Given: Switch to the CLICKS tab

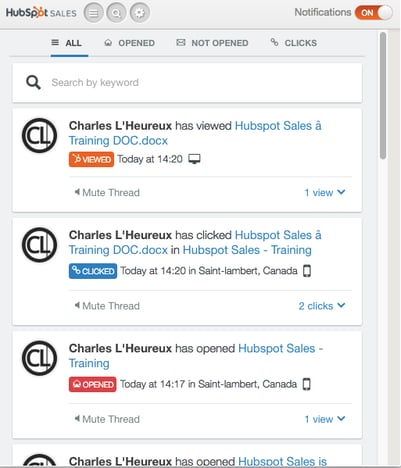Looking at the screenshot, I should click(x=294, y=43).
